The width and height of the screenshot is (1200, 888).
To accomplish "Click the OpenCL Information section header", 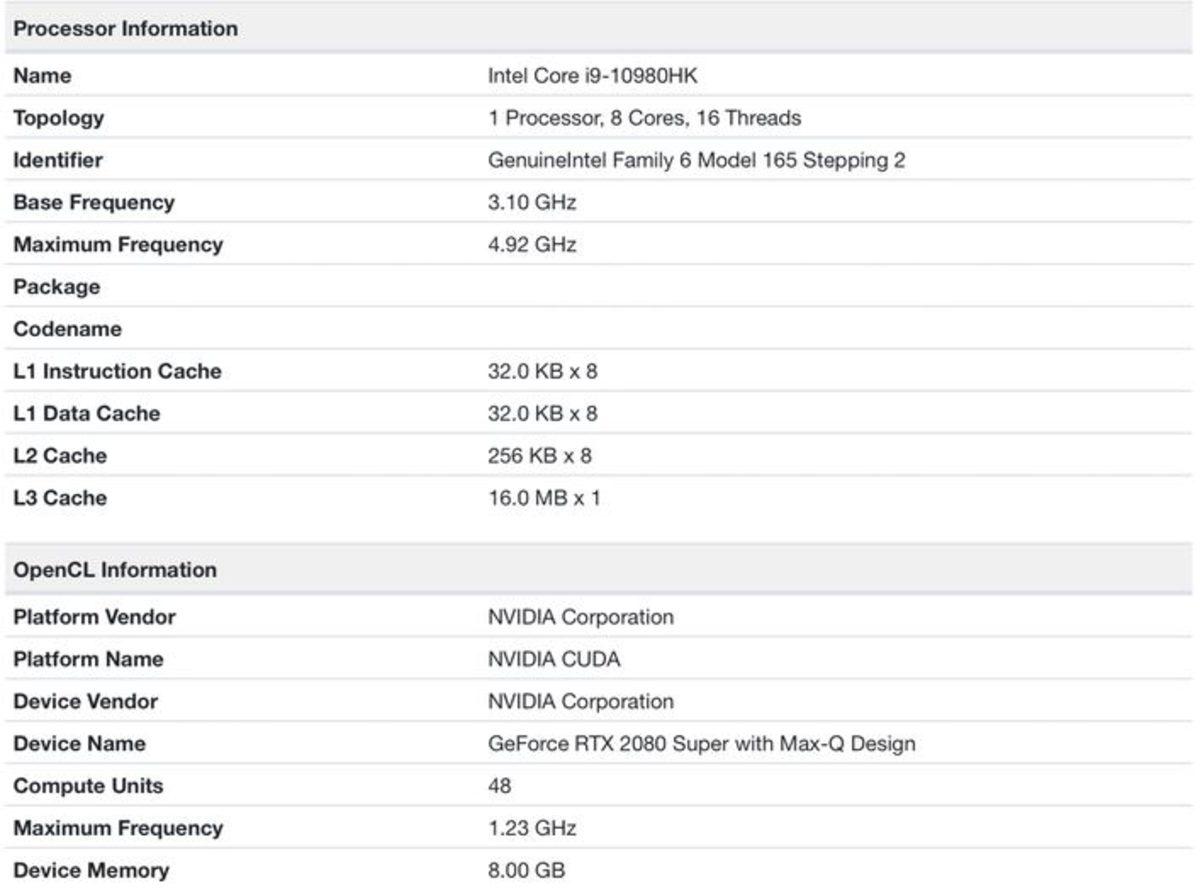I will [x=114, y=570].
